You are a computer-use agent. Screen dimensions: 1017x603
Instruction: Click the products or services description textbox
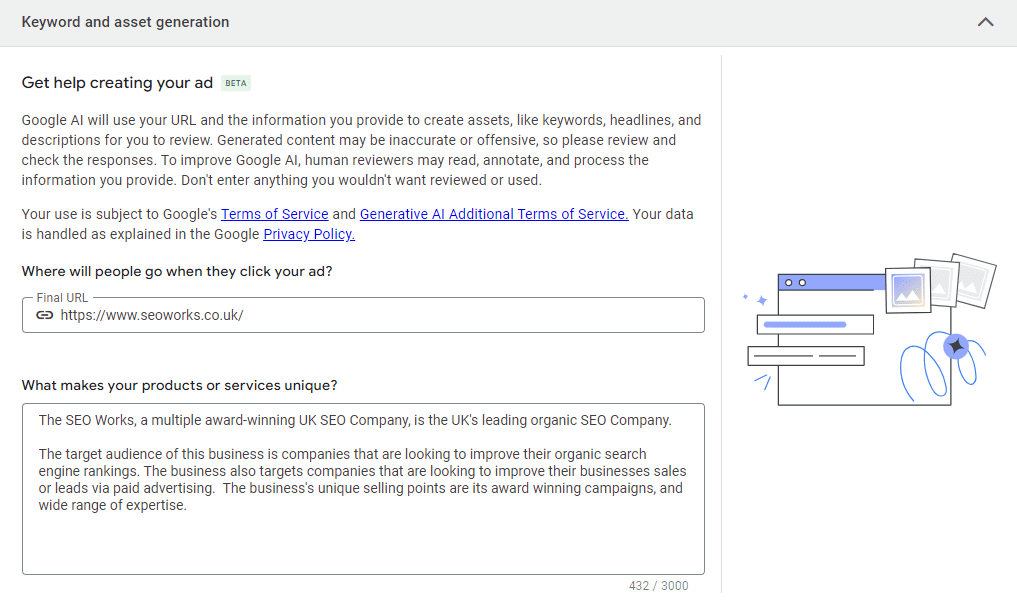[363, 489]
